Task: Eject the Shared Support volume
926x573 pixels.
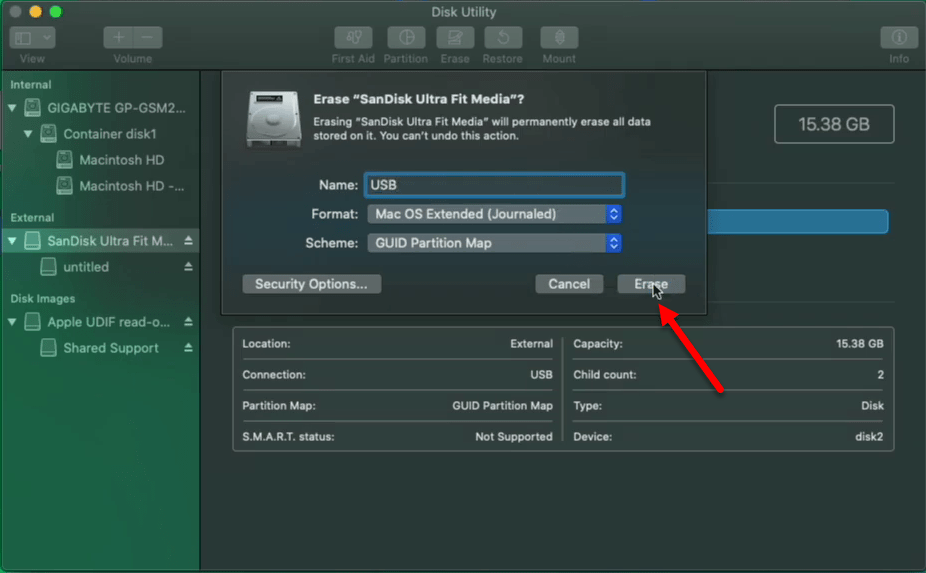Action: click(x=188, y=348)
